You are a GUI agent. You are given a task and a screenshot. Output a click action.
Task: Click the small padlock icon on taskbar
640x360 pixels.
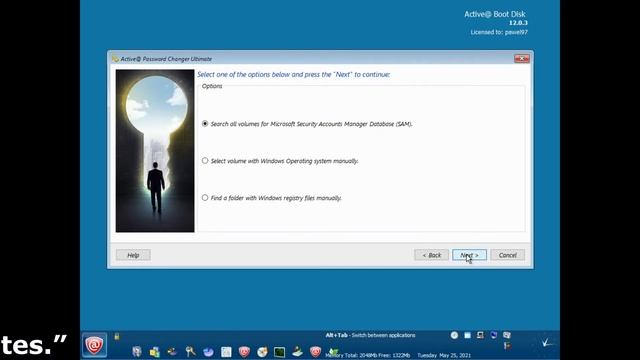(117, 336)
